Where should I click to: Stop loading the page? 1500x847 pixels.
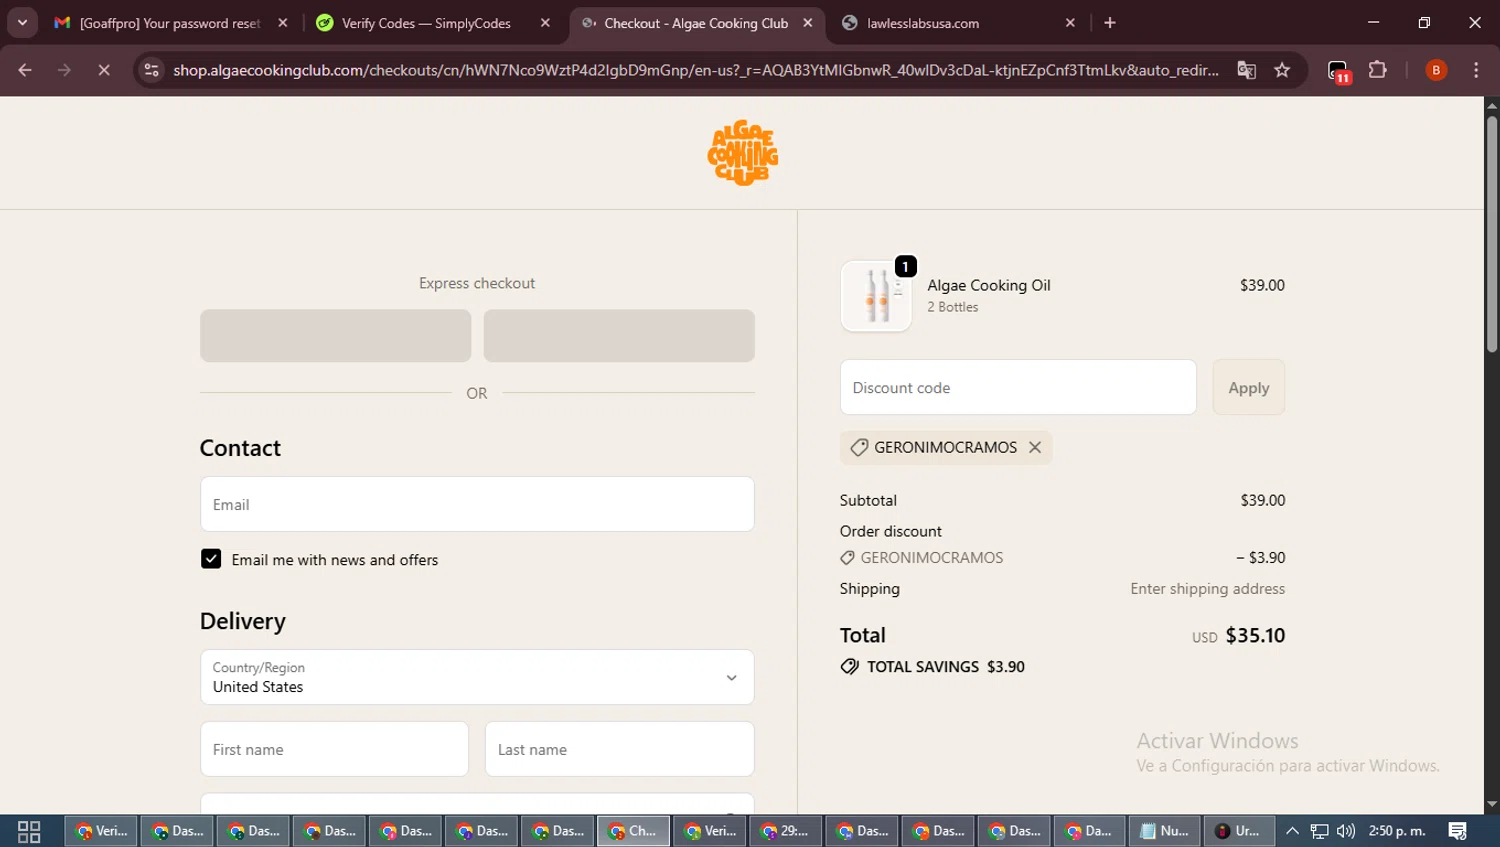coord(104,70)
